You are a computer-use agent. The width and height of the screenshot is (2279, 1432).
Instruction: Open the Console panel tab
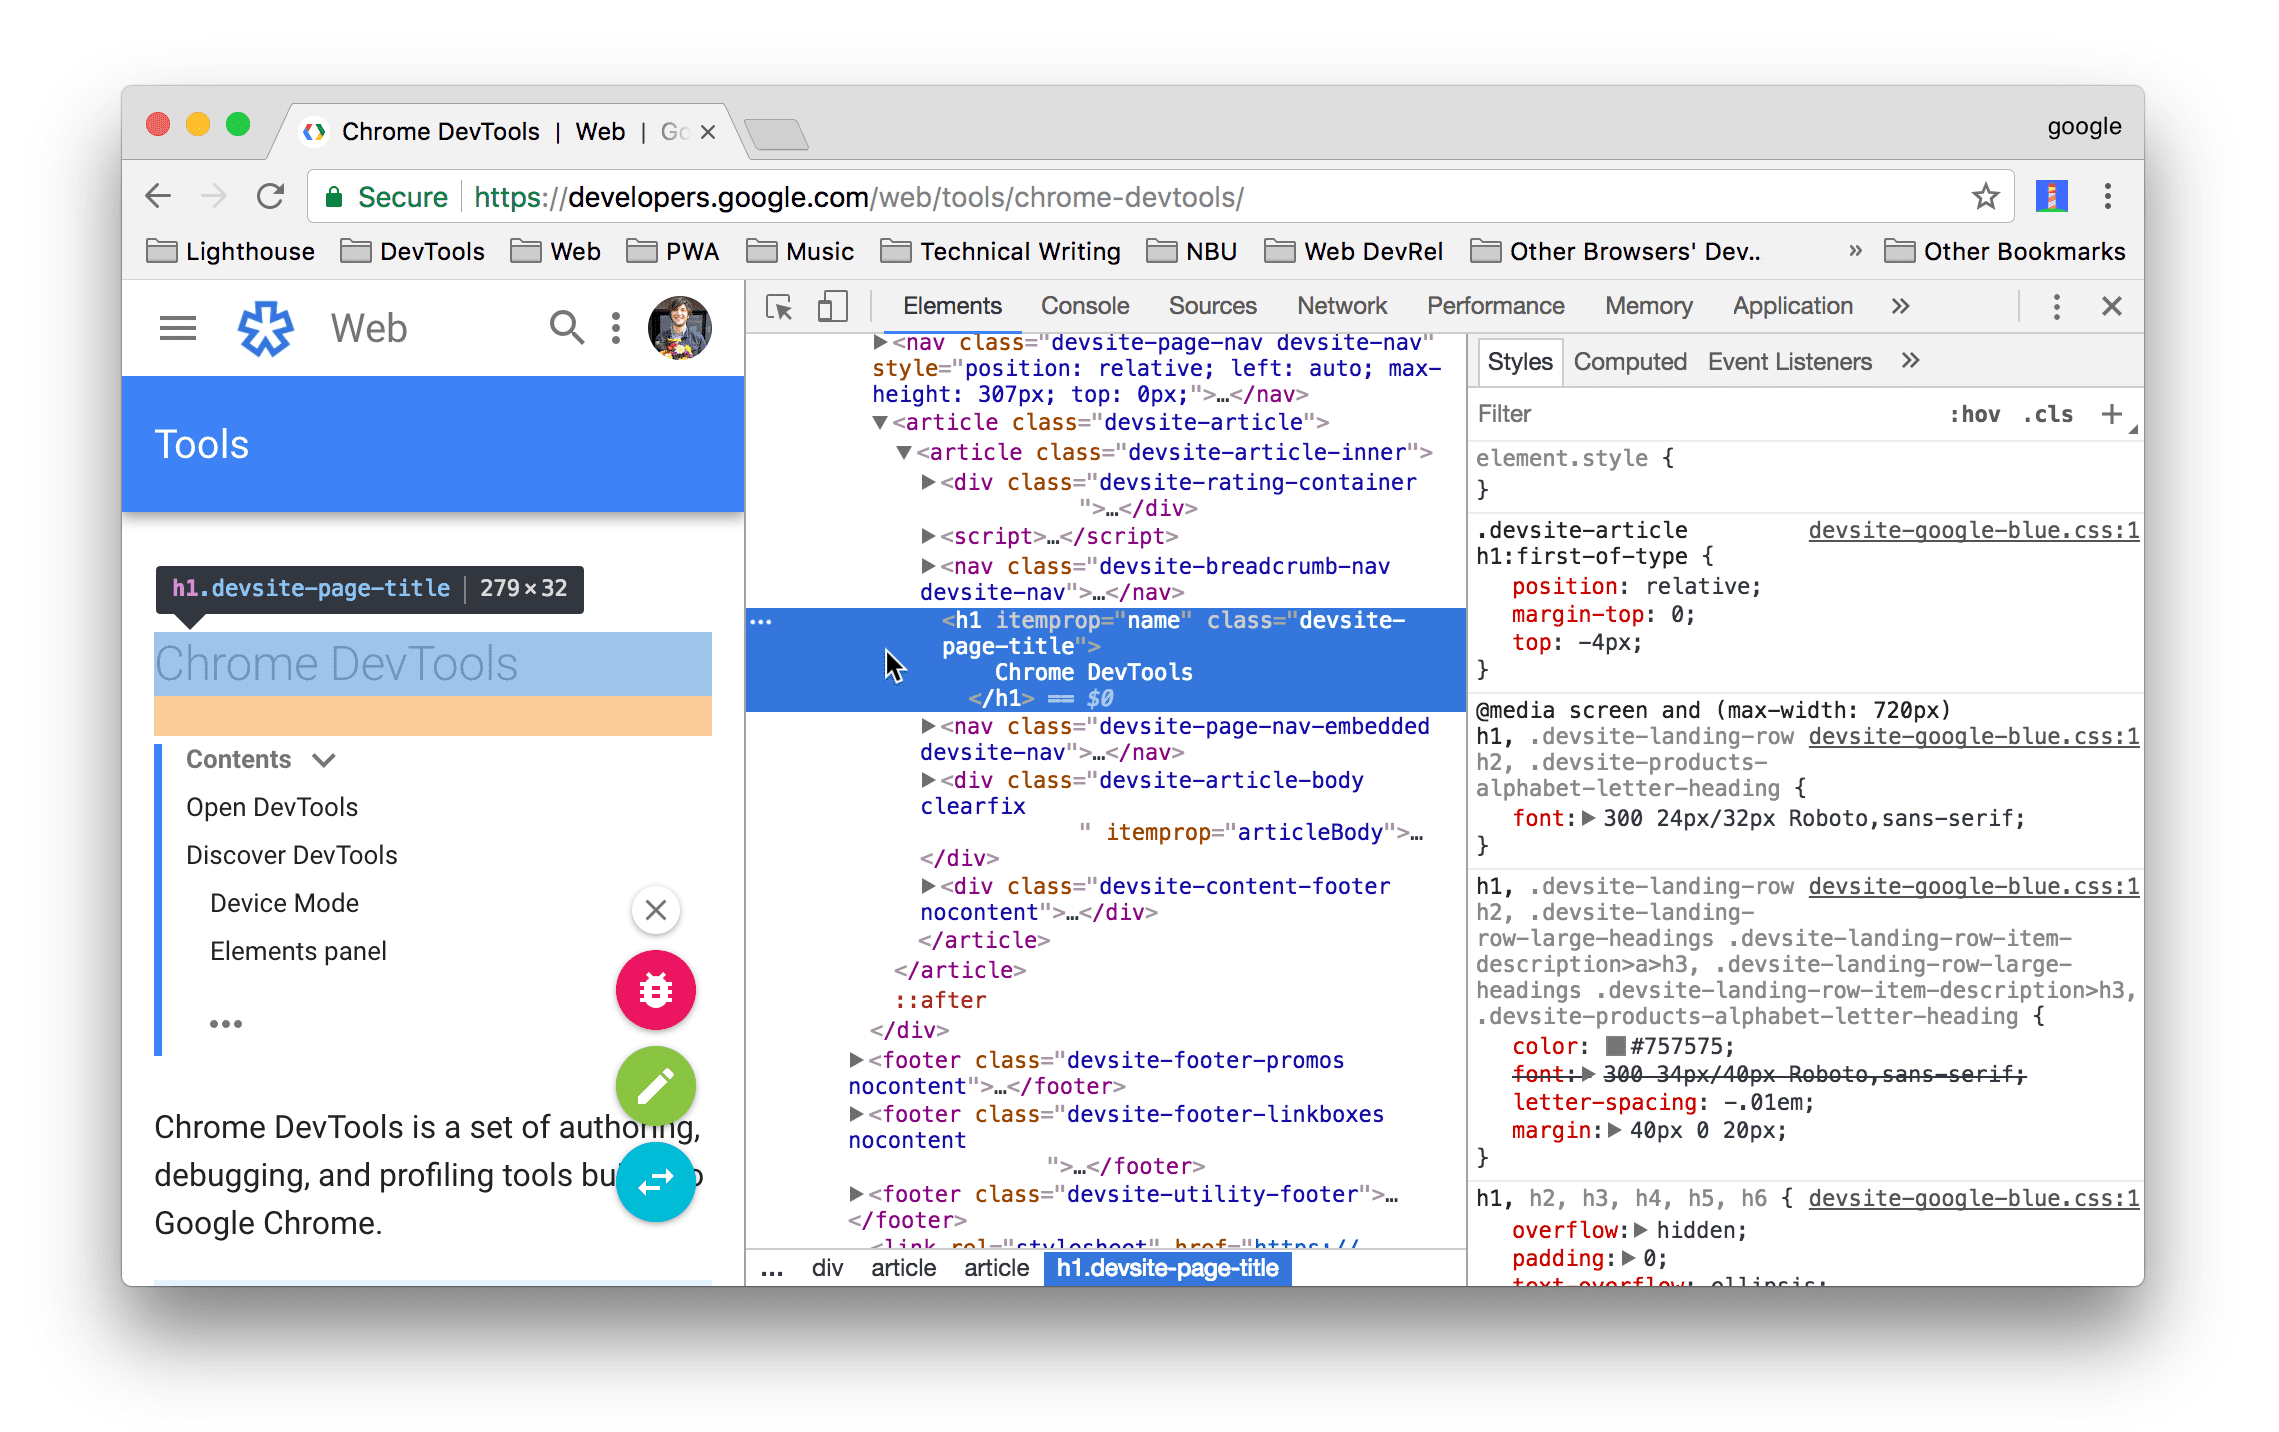(x=1085, y=307)
